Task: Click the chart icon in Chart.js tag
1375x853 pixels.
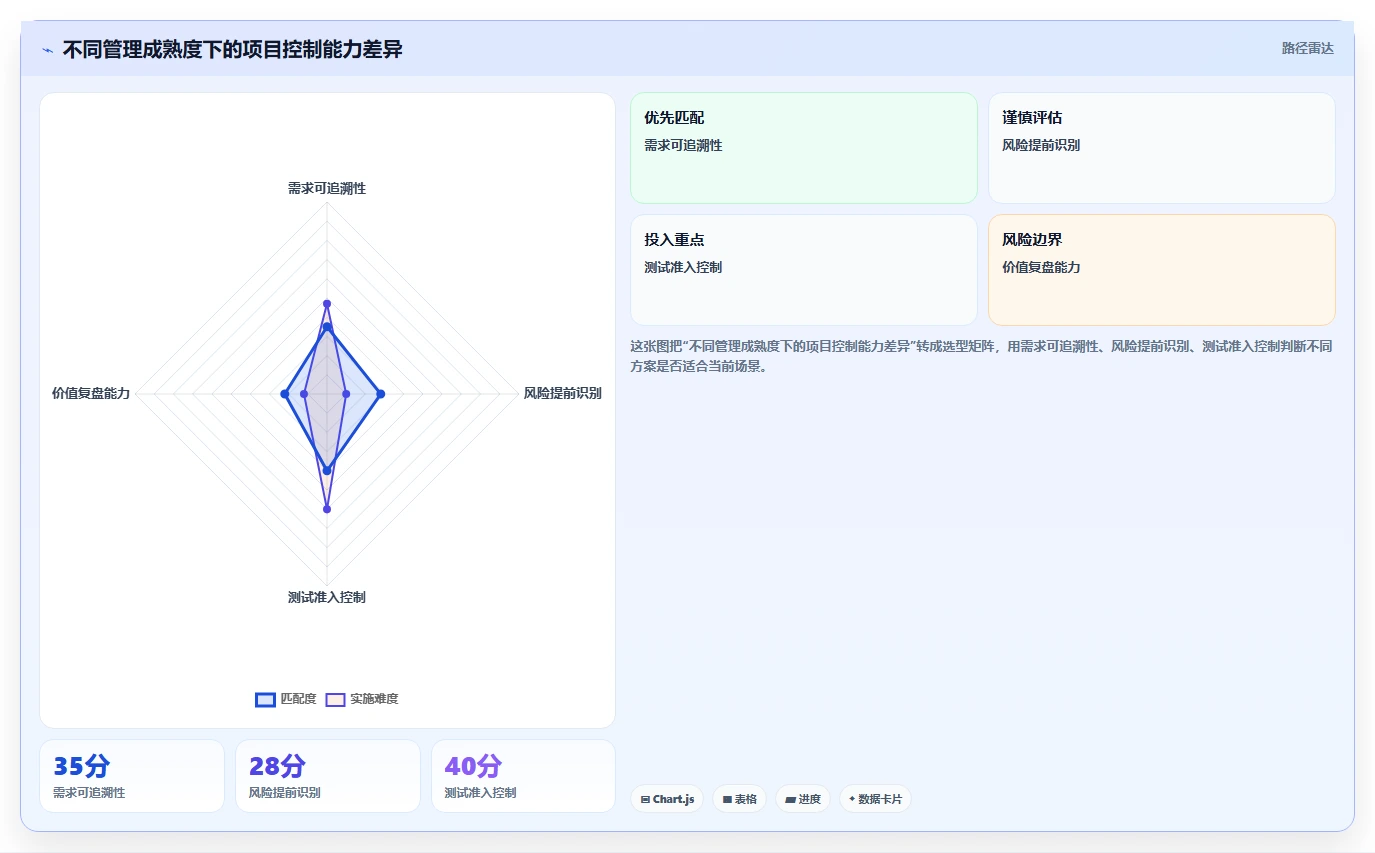Action: point(645,800)
